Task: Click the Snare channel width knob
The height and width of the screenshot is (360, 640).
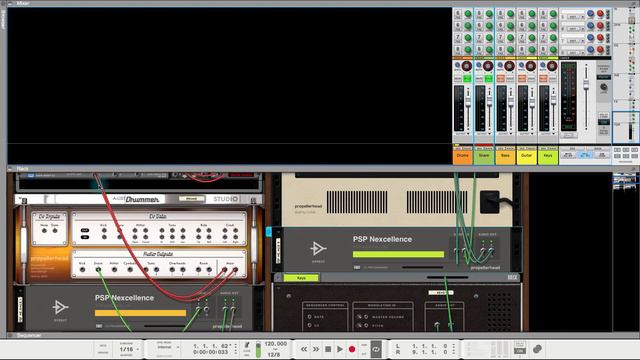Action: (x=479, y=65)
